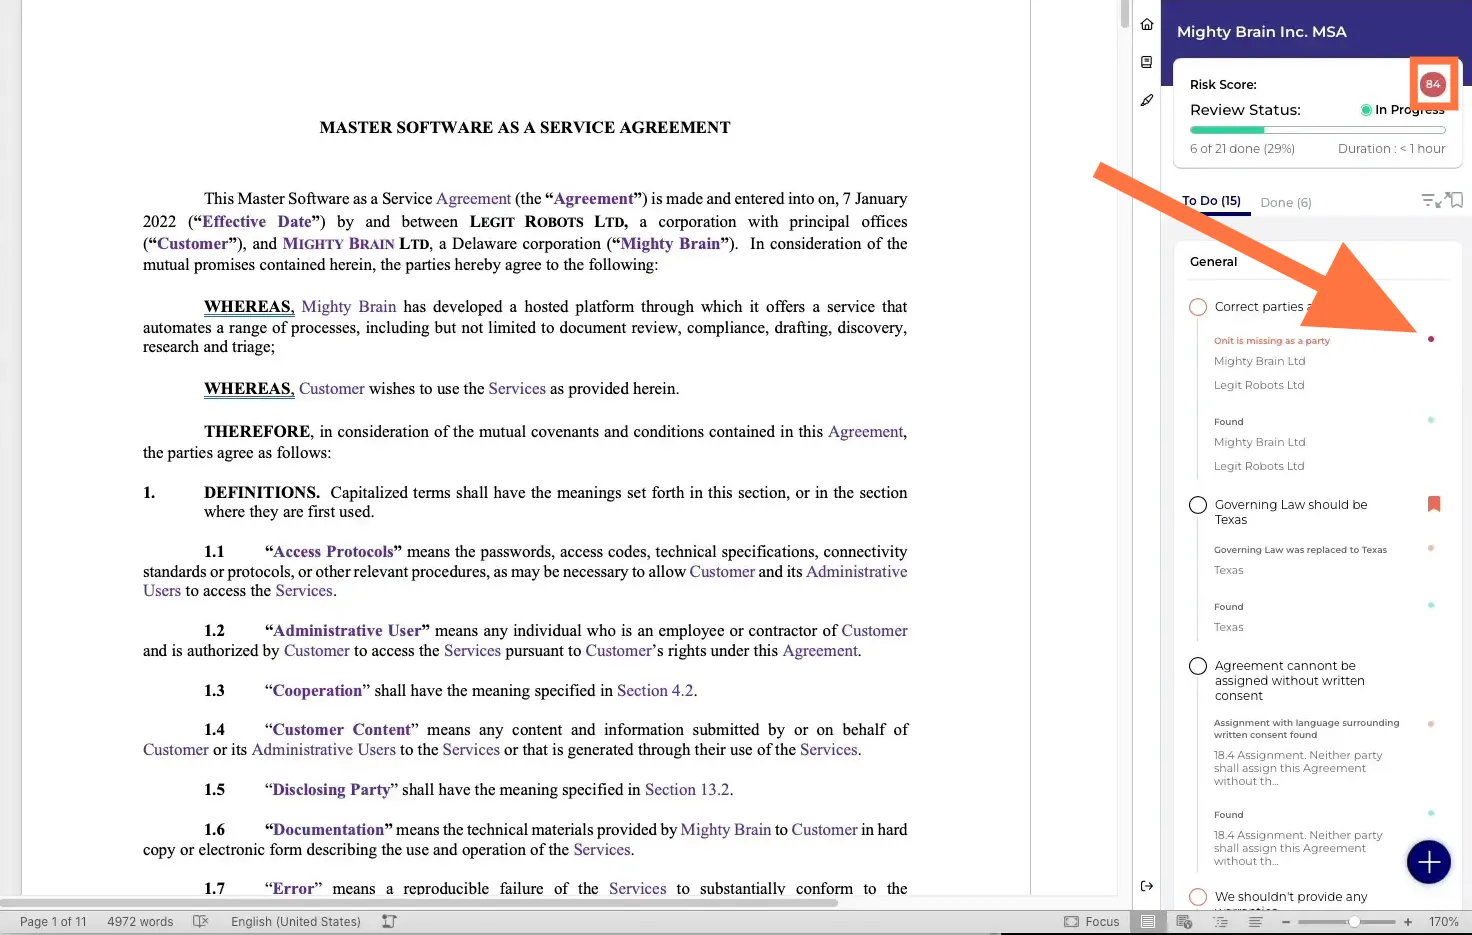Click the zoom in plus button
1472x935 pixels.
tap(1408, 922)
